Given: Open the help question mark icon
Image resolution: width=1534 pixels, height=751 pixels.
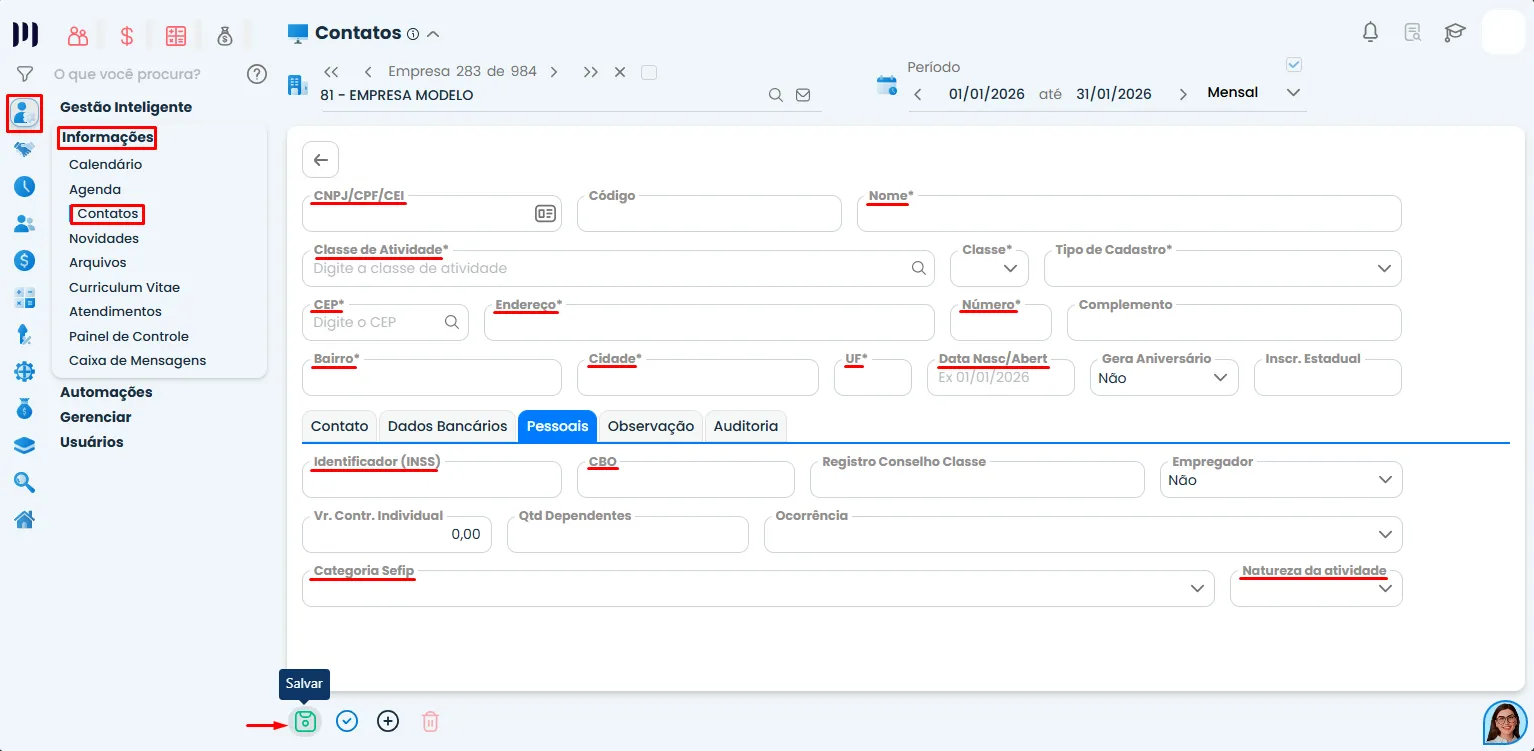Looking at the screenshot, I should [x=257, y=74].
